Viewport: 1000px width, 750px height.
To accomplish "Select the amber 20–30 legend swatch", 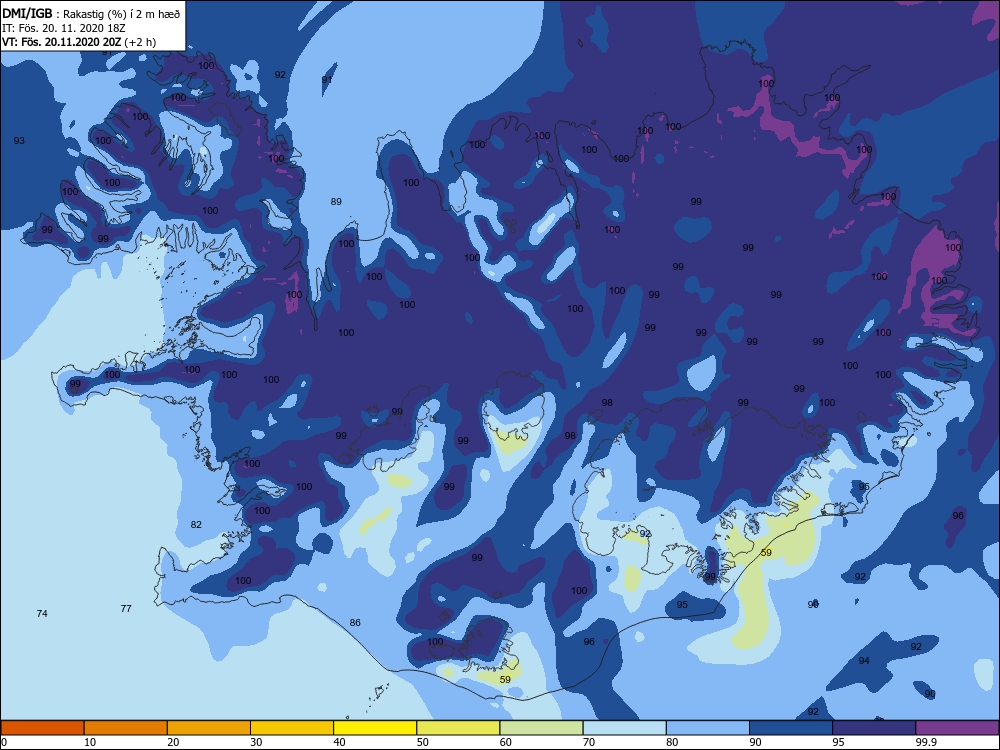I will (x=209, y=728).
